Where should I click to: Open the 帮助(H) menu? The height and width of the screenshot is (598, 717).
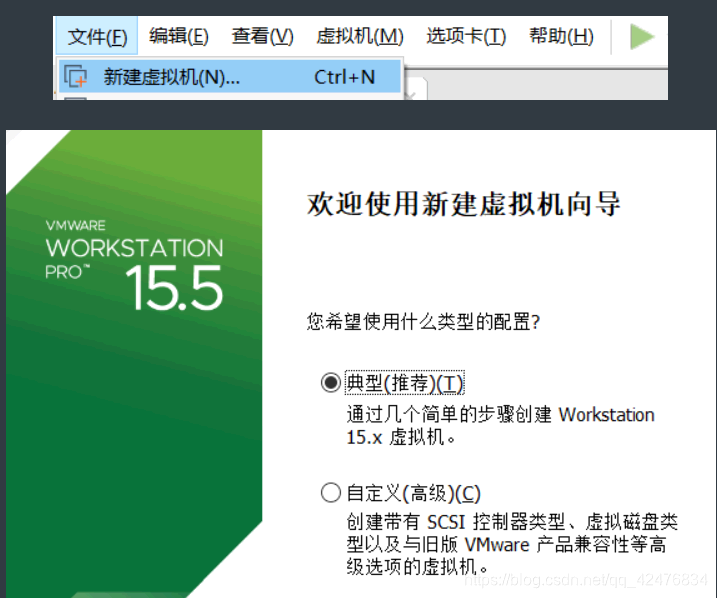[561, 37]
